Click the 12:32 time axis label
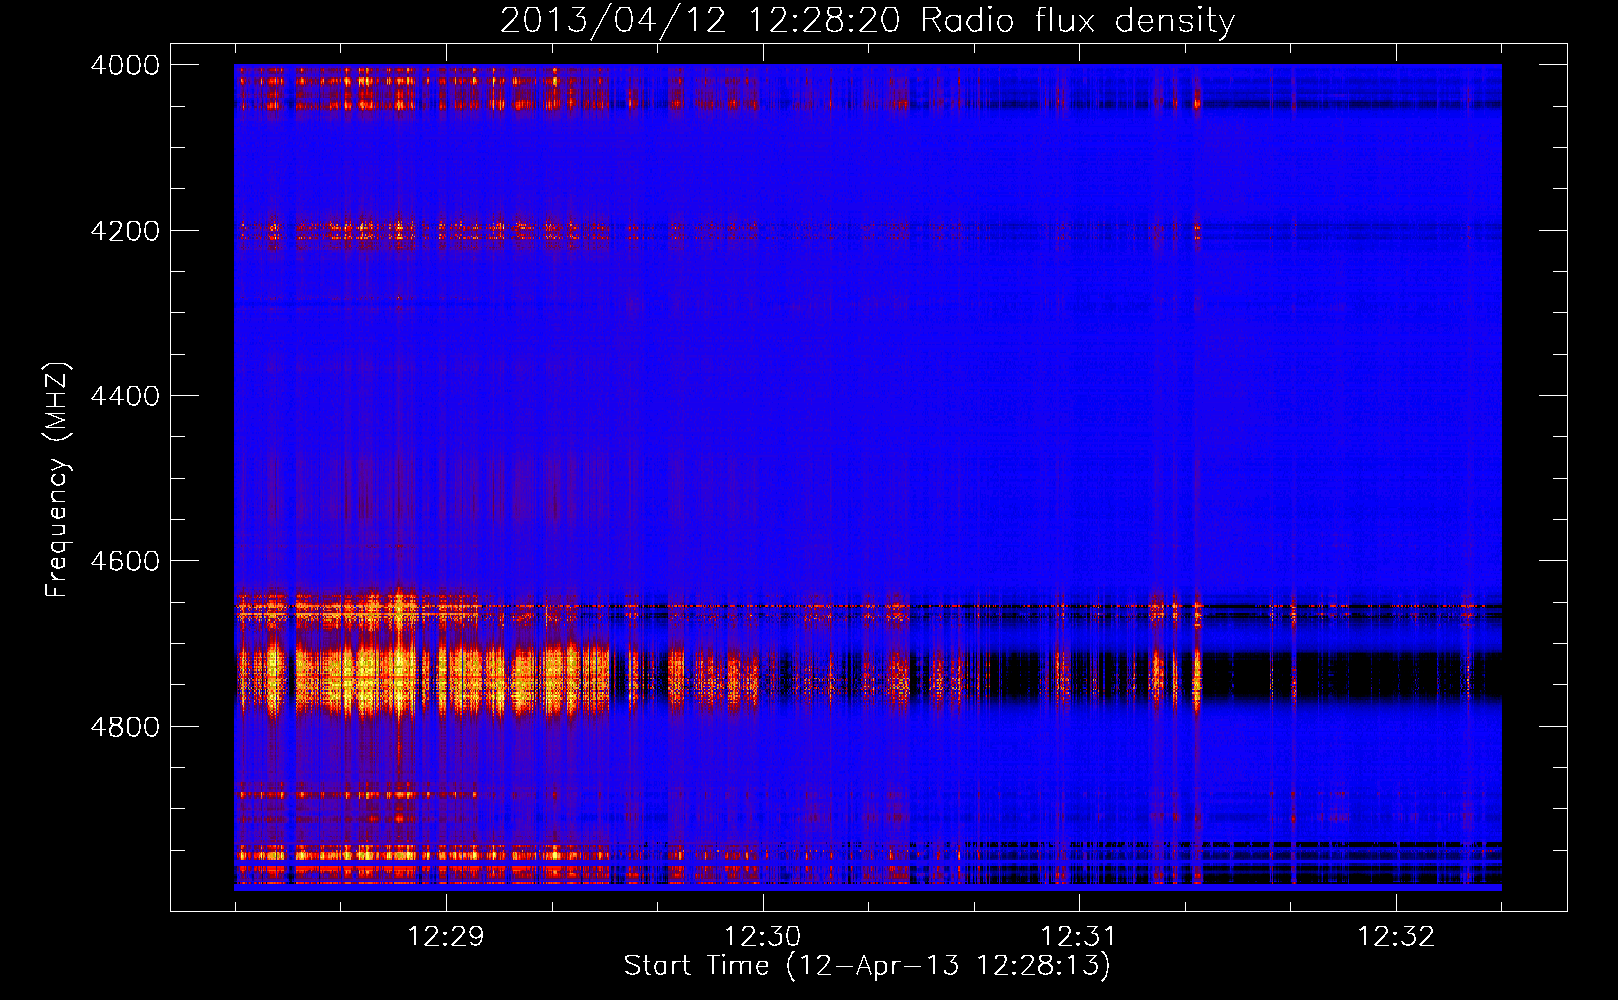 coord(1396,937)
